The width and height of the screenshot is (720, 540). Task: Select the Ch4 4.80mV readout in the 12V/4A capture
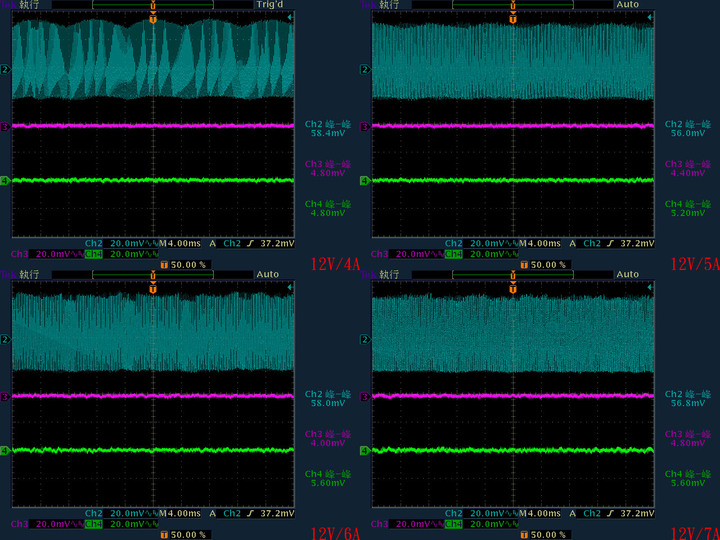pyautogui.click(x=328, y=208)
